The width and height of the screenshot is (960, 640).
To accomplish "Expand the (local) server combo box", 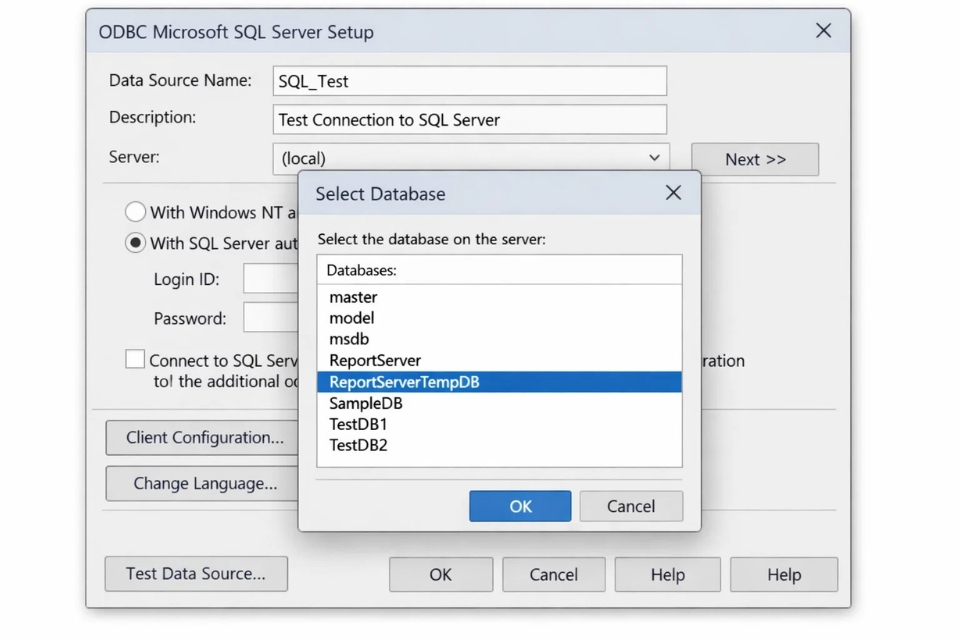I will point(655,157).
